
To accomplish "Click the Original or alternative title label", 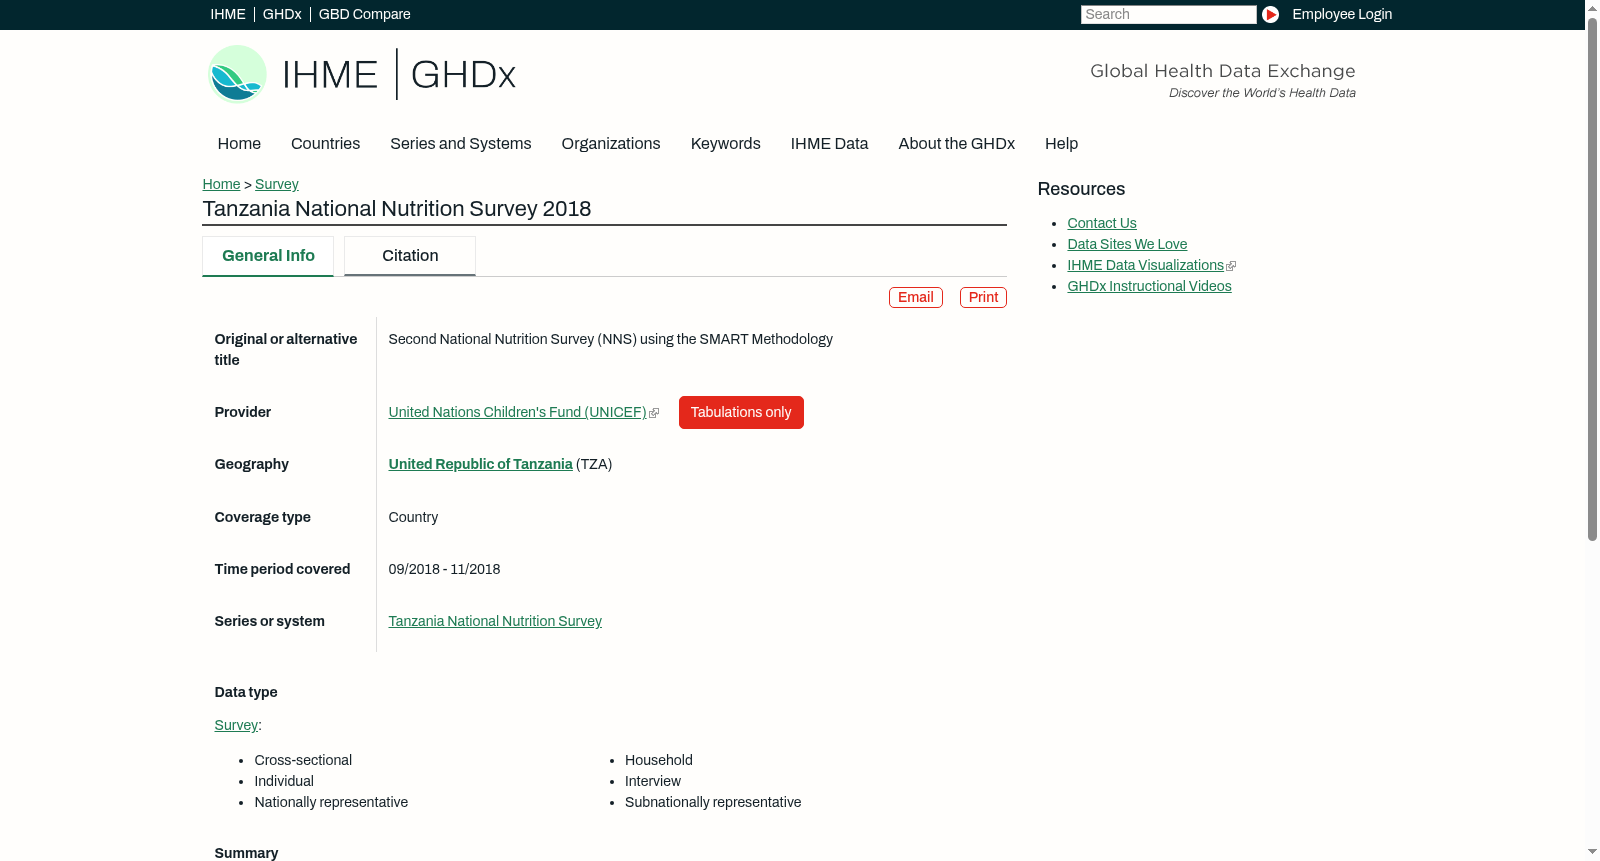I will [x=286, y=350].
